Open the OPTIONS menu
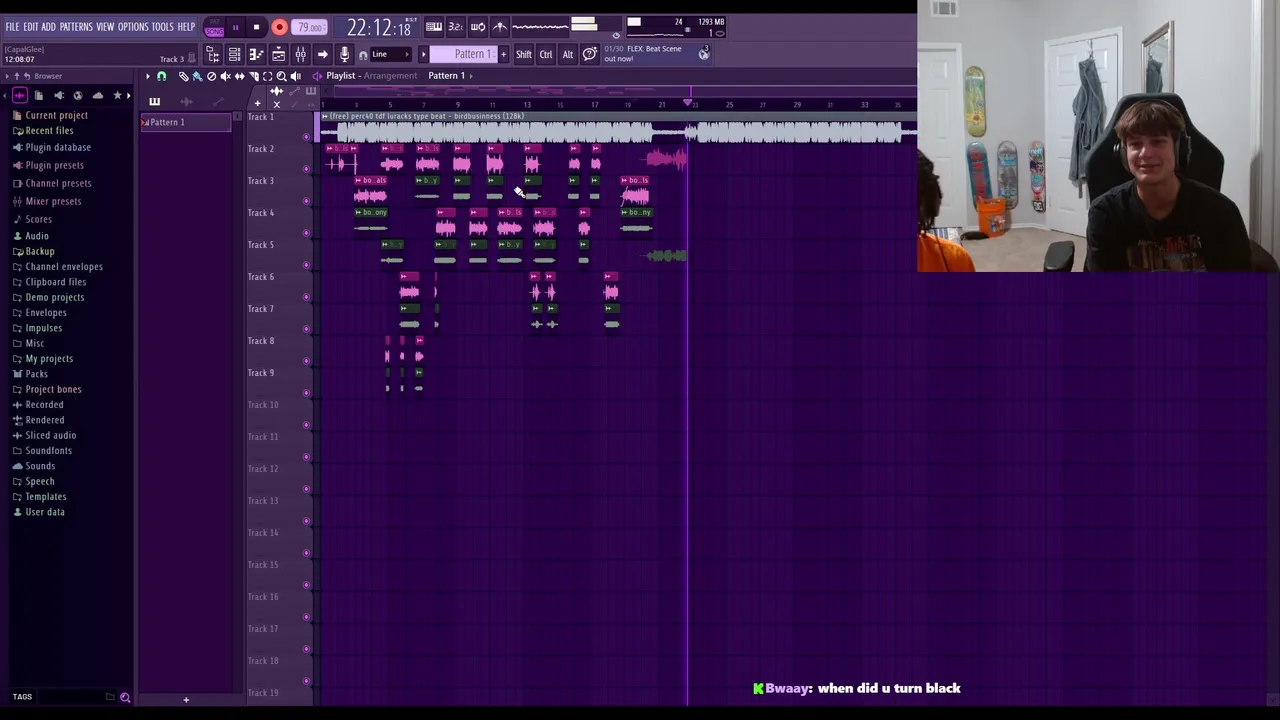Viewport: 1280px width, 720px height. click(133, 27)
